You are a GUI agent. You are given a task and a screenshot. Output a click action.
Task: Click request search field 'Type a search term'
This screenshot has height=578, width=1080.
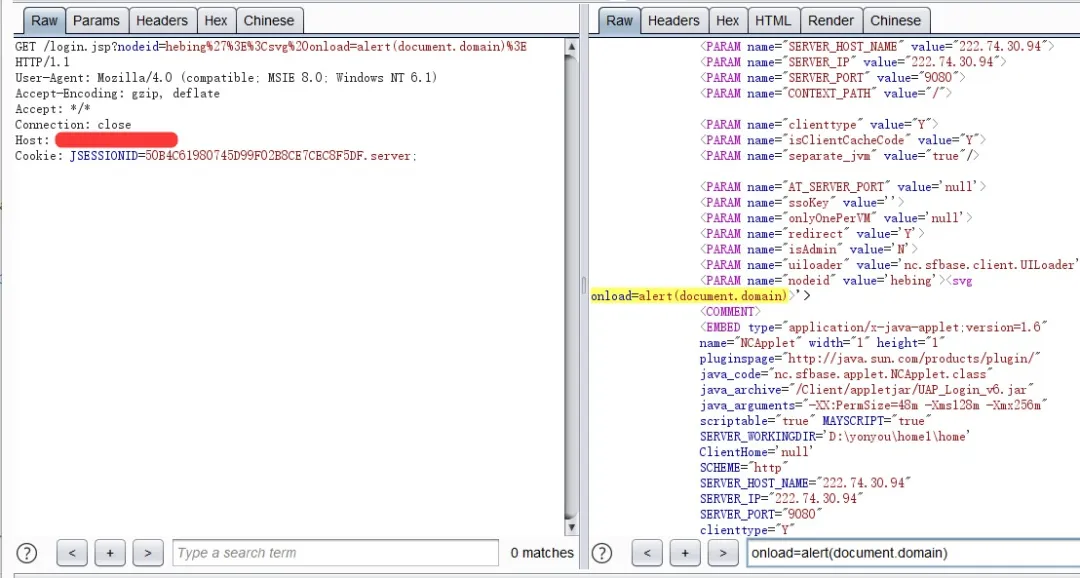(335, 553)
